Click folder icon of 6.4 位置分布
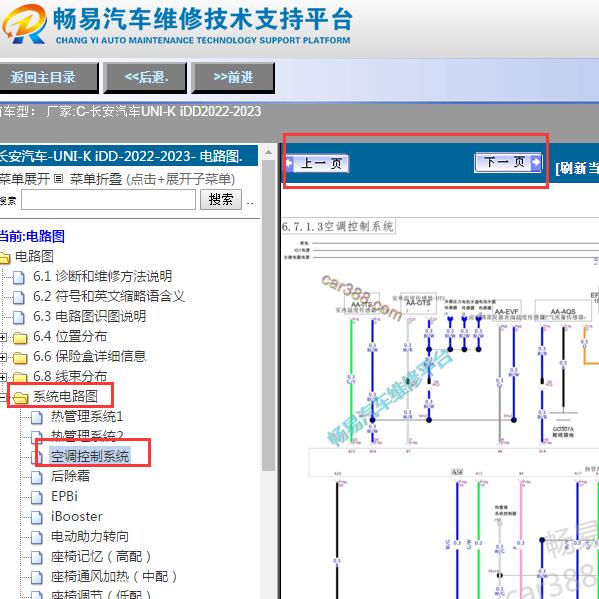 tap(20, 338)
